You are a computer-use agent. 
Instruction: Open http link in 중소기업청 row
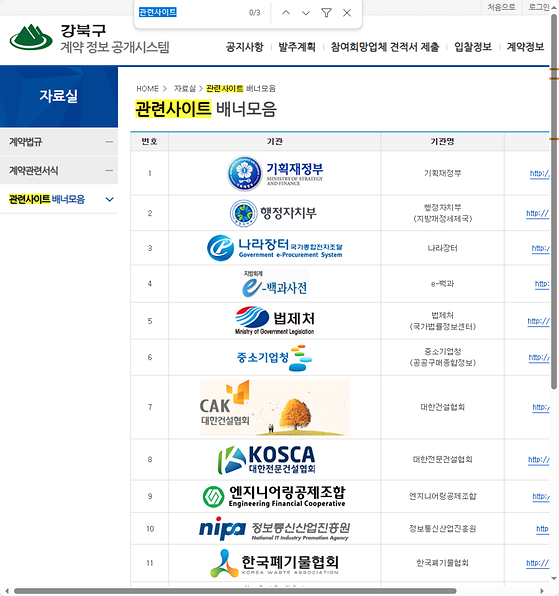(539, 357)
